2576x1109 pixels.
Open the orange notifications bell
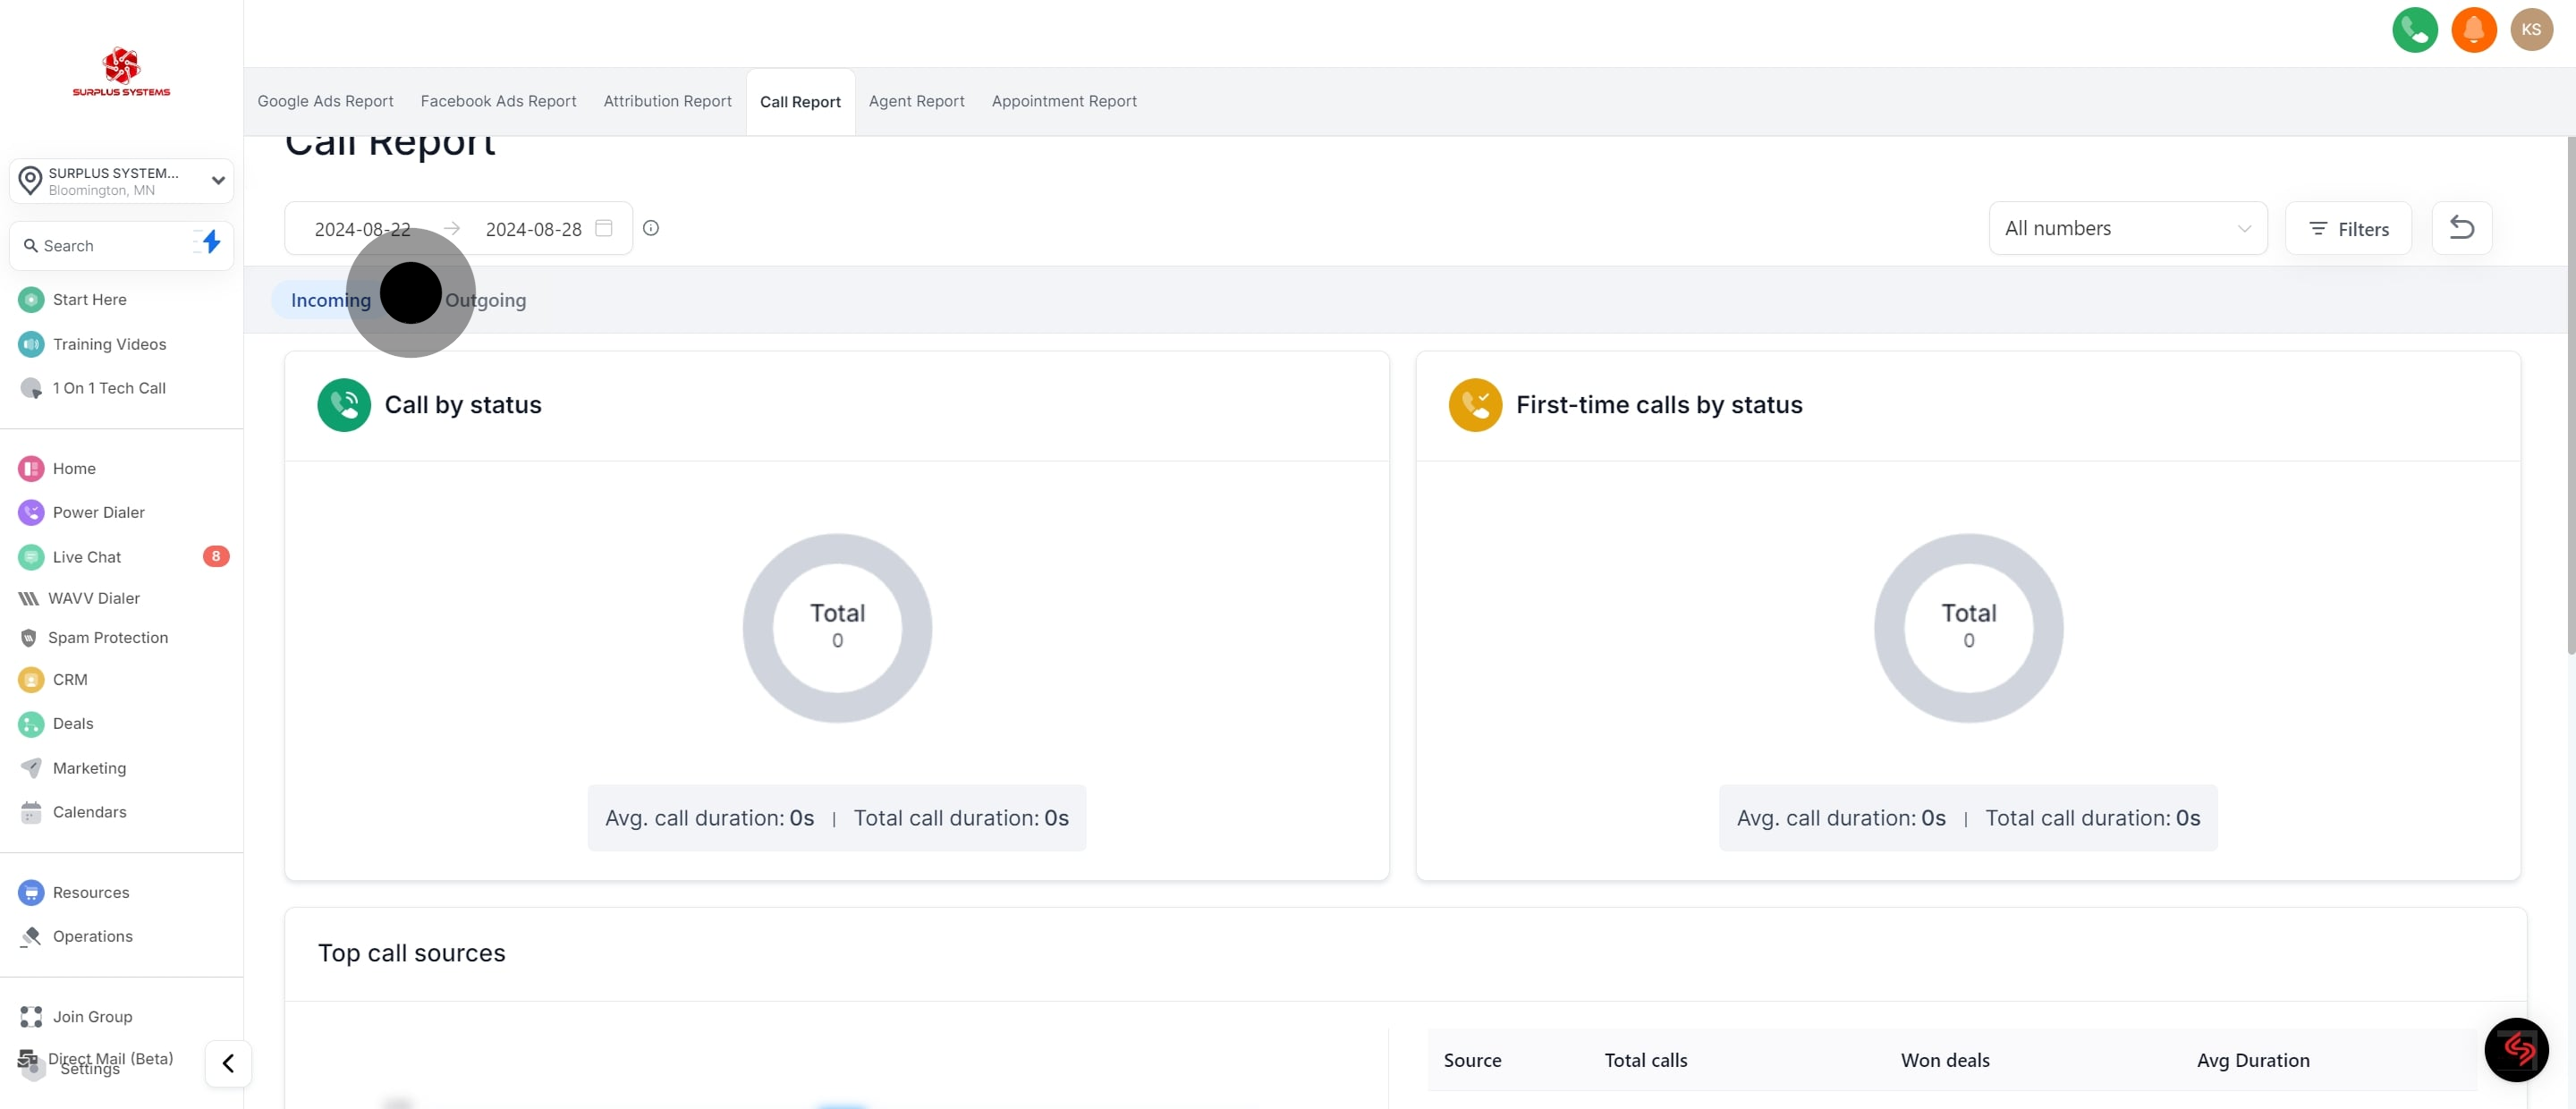2473,30
